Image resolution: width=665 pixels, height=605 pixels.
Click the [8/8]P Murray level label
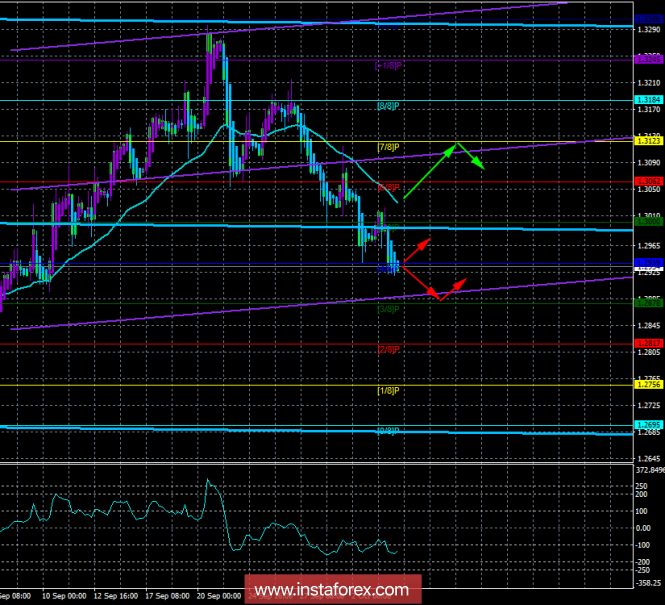click(388, 106)
